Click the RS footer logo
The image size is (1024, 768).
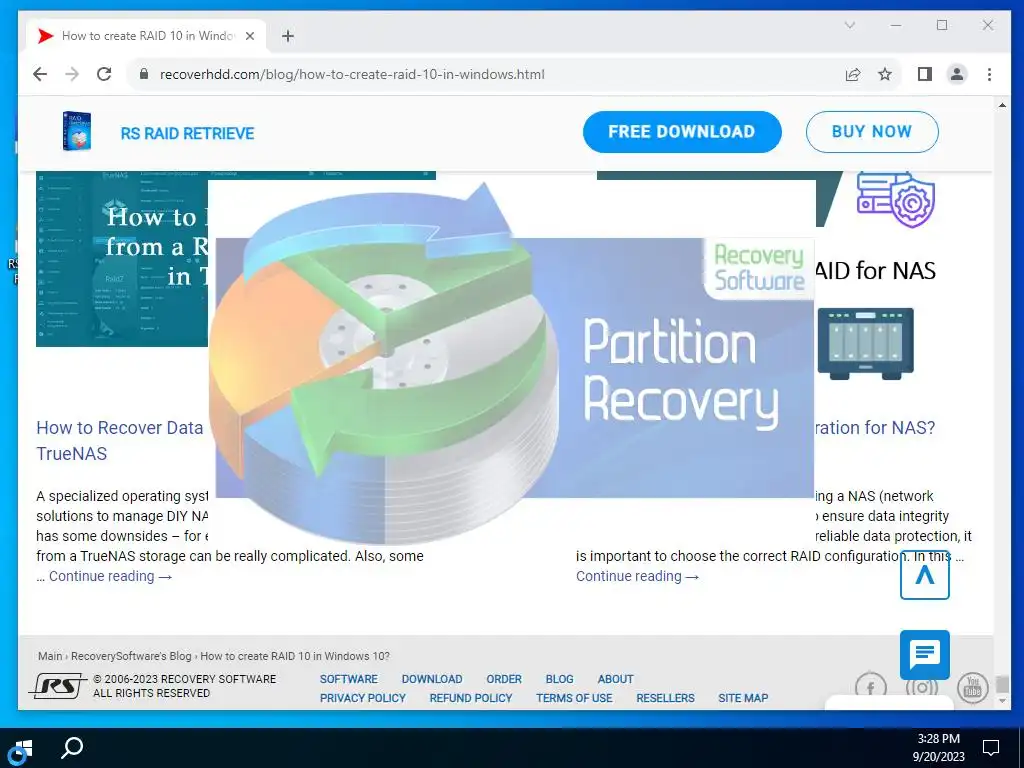click(57, 686)
